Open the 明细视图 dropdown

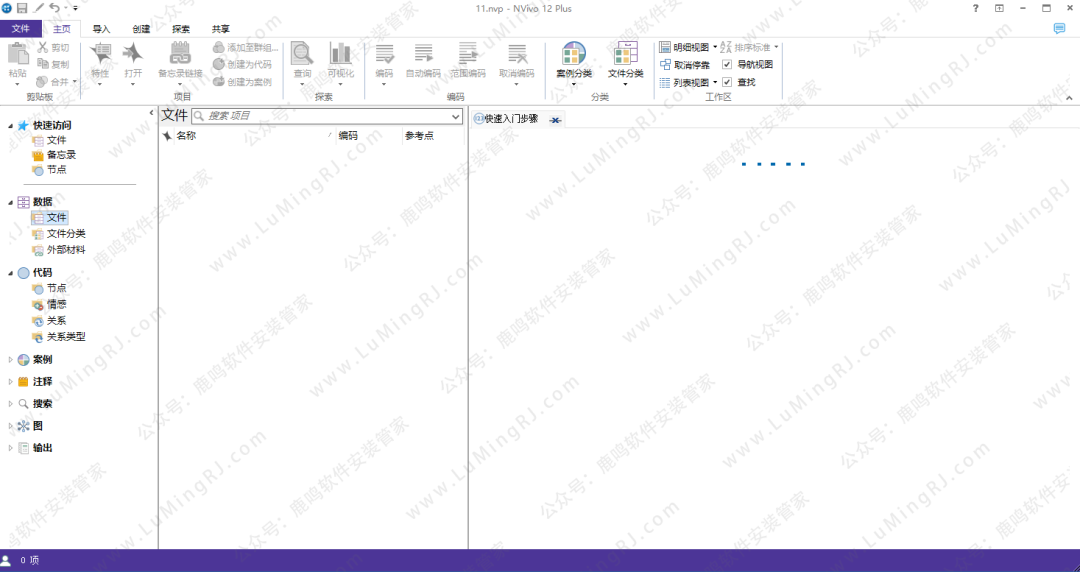click(x=715, y=47)
